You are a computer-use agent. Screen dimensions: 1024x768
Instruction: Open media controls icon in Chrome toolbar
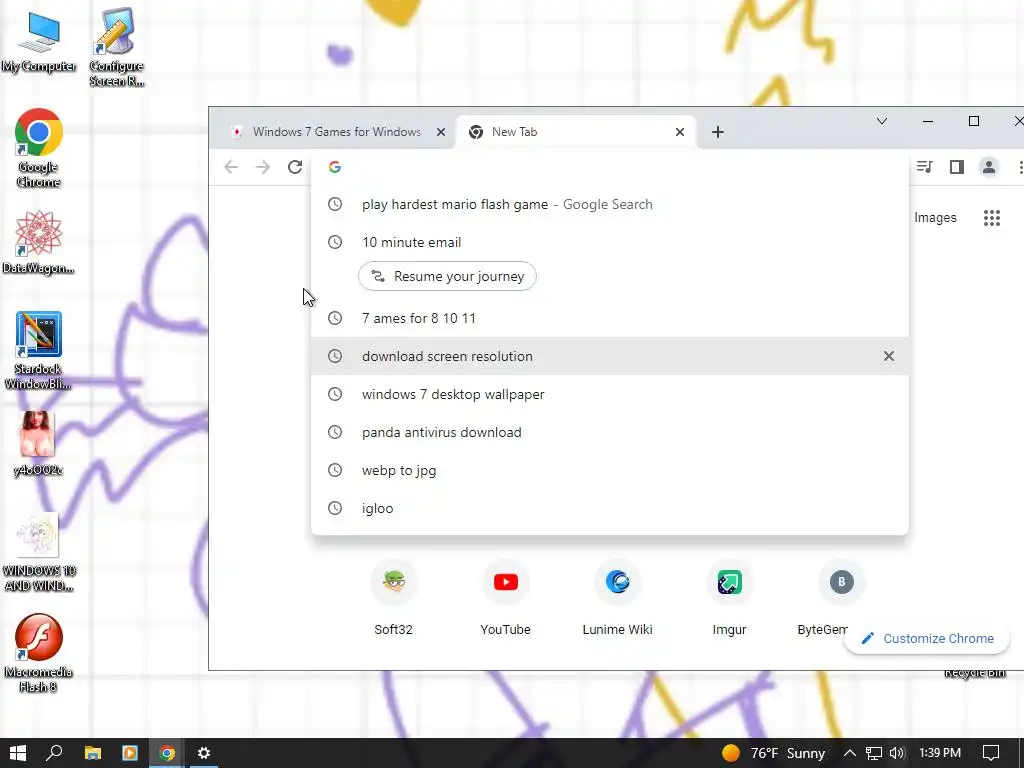(924, 167)
